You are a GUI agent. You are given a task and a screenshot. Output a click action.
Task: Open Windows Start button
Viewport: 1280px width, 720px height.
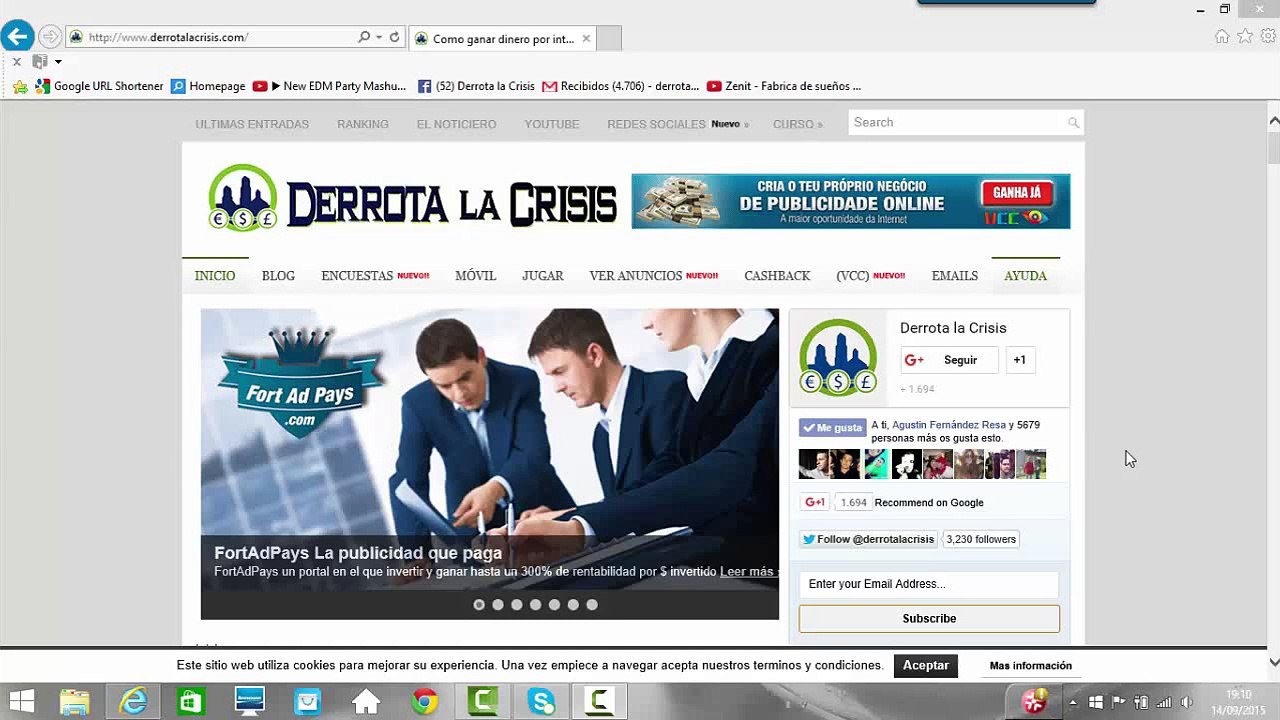click(20, 702)
